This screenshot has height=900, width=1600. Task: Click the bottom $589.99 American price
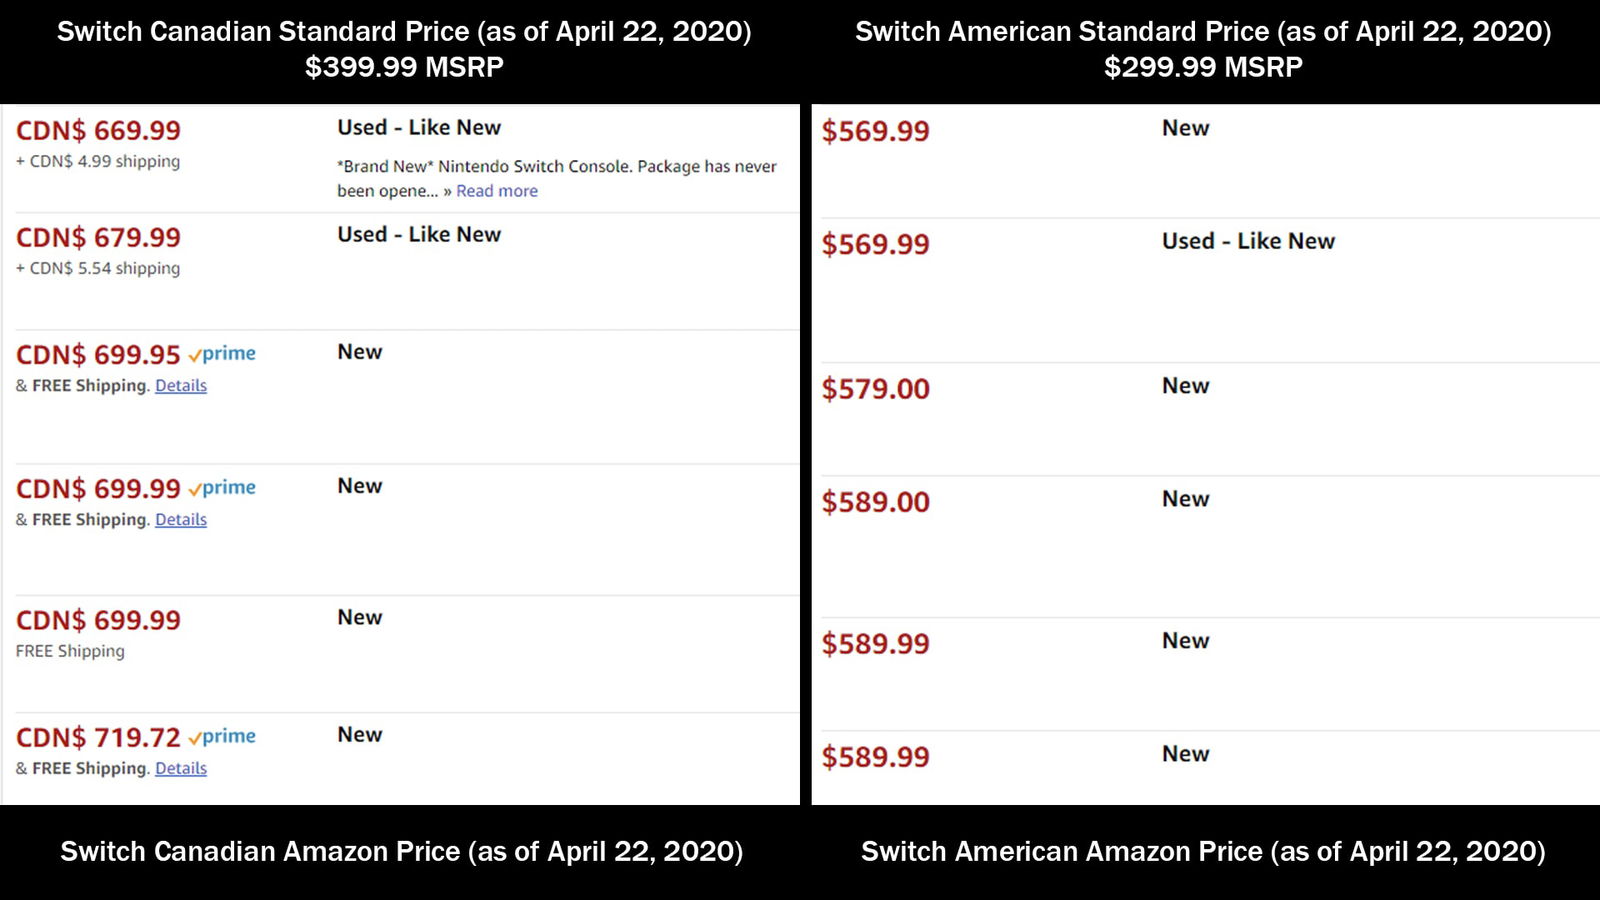tap(875, 757)
